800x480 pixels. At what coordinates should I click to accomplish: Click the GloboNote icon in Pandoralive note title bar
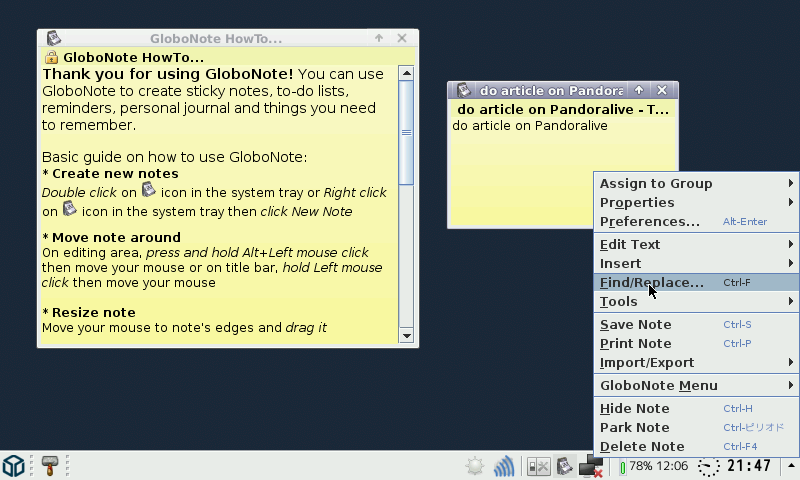click(x=463, y=90)
